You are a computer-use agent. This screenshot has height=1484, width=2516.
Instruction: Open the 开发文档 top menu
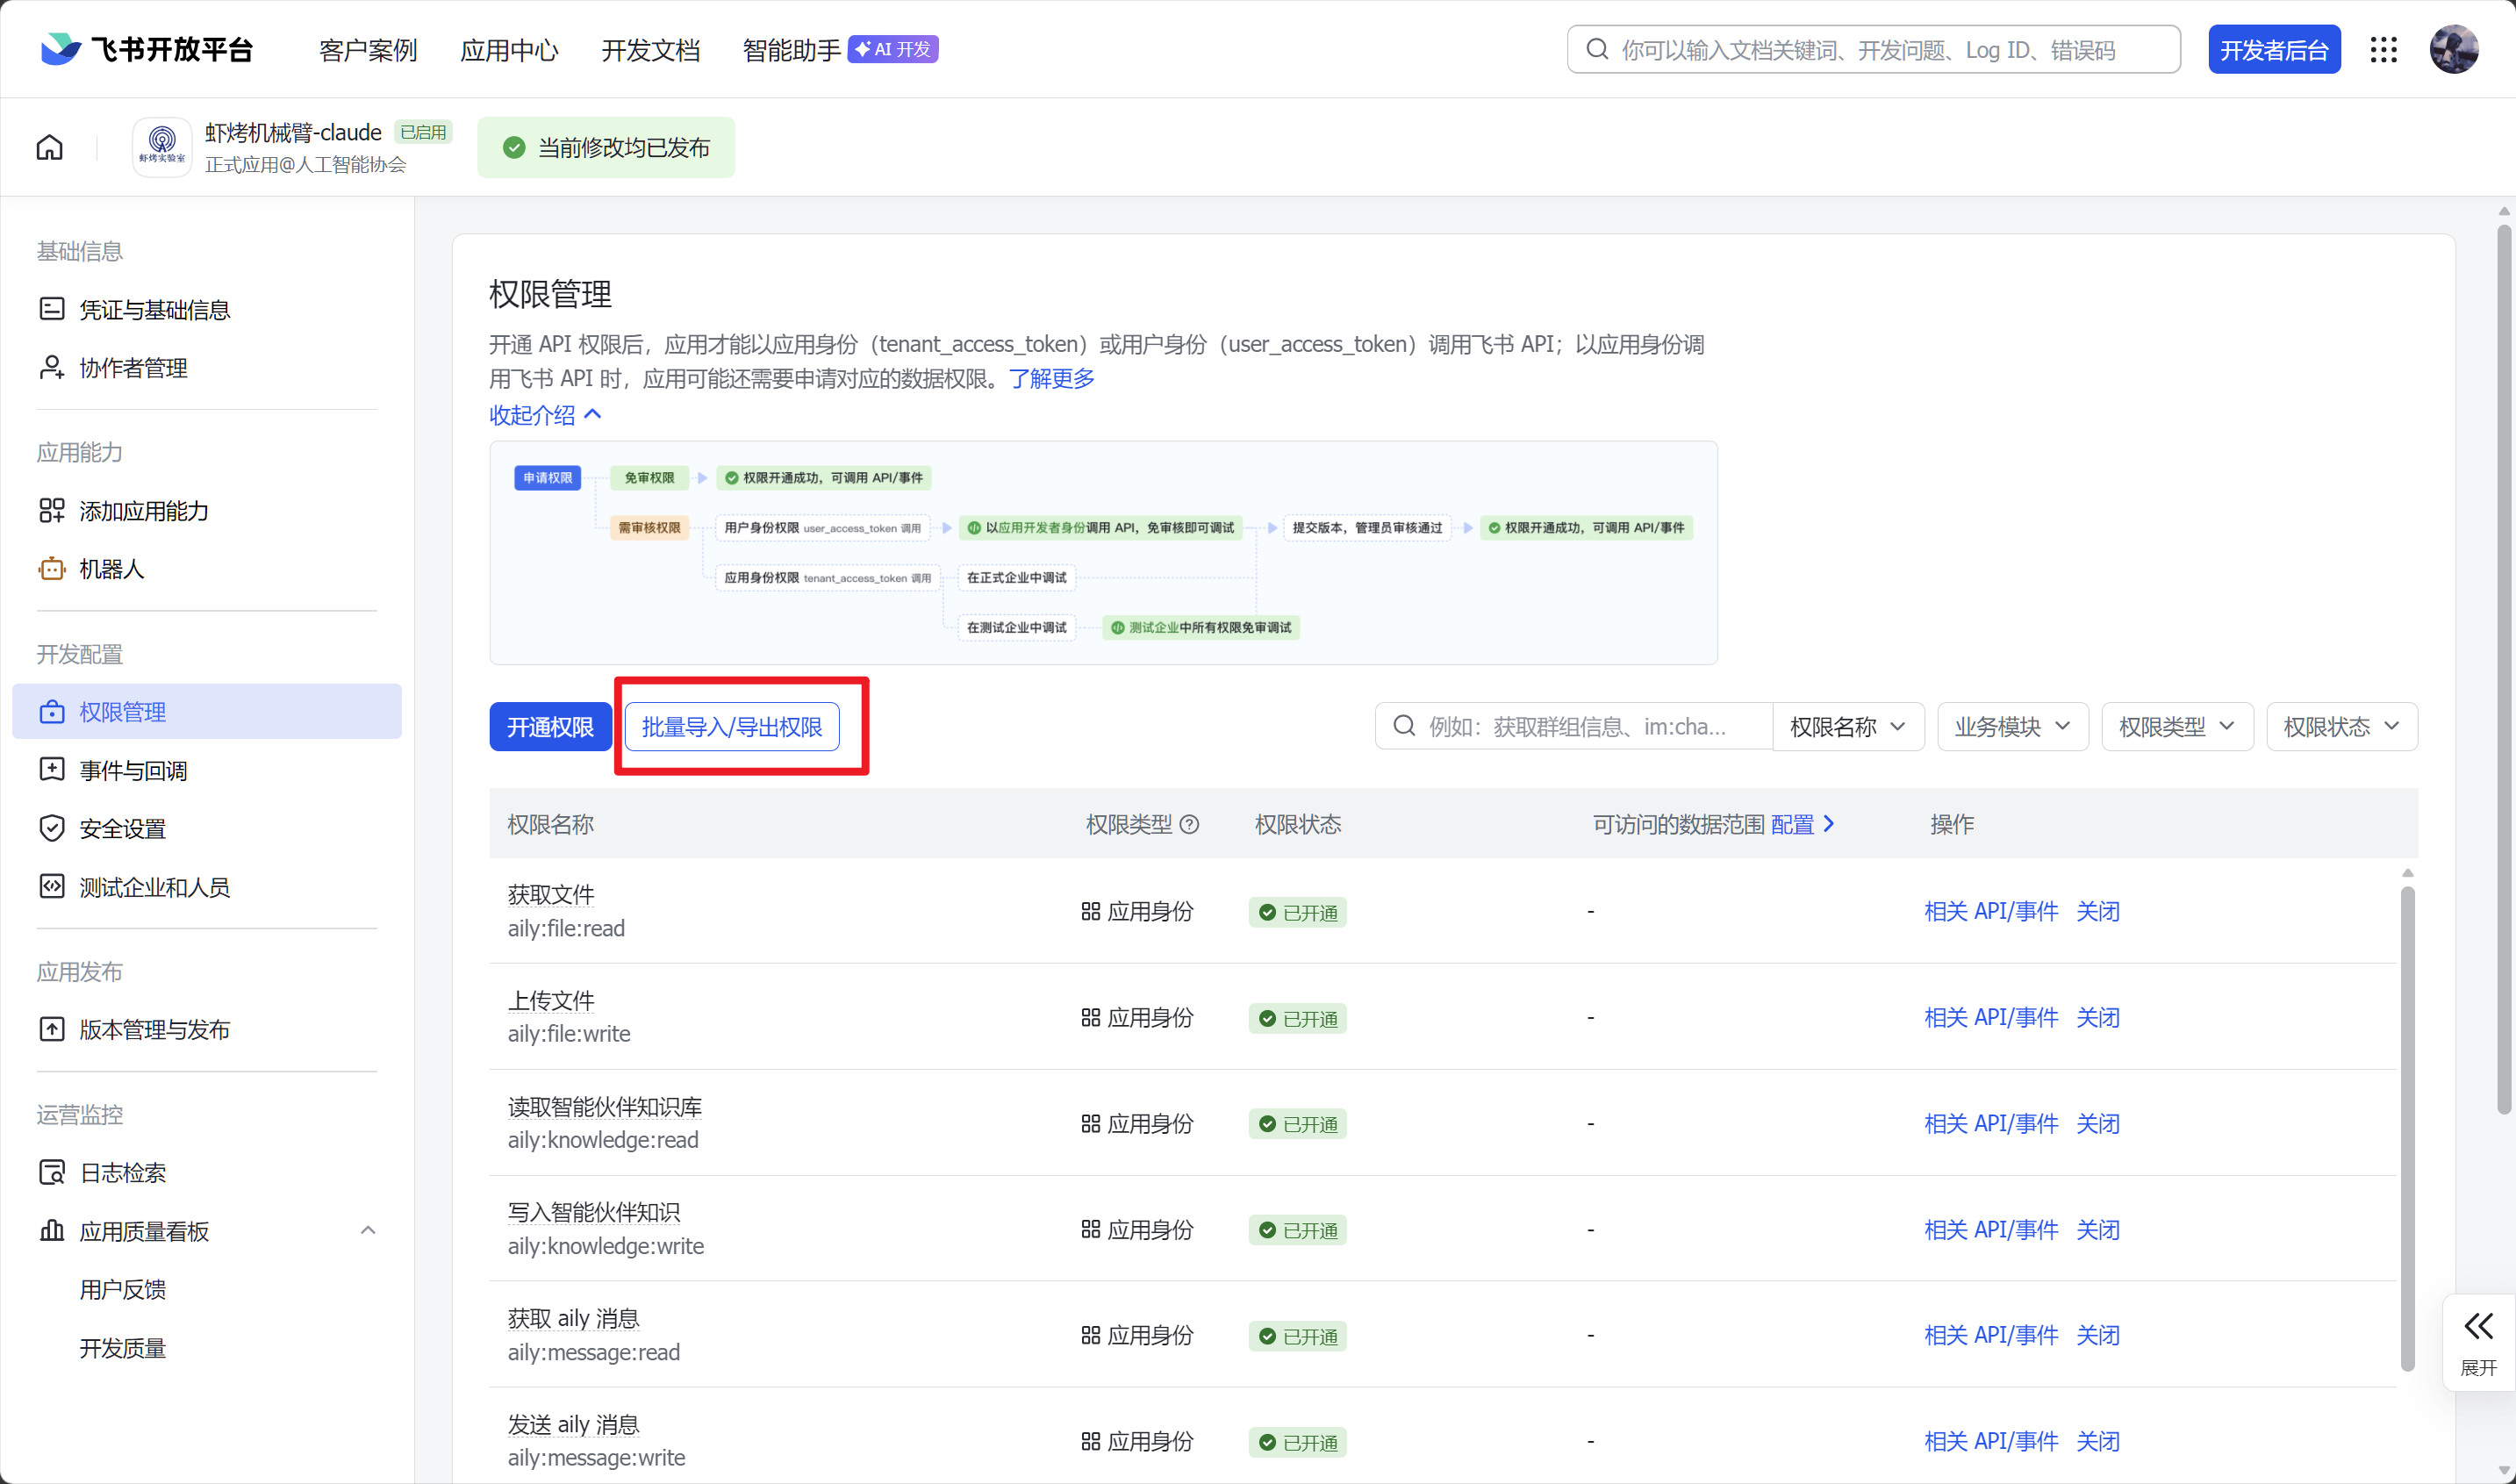pos(650,50)
